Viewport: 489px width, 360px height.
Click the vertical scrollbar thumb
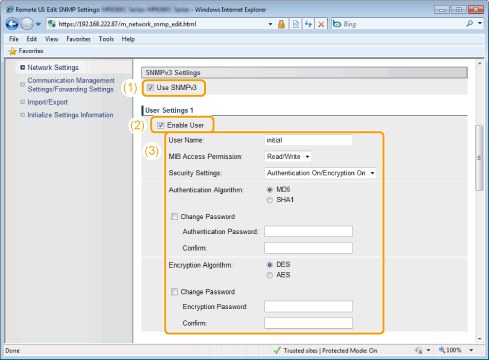click(x=479, y=158)
